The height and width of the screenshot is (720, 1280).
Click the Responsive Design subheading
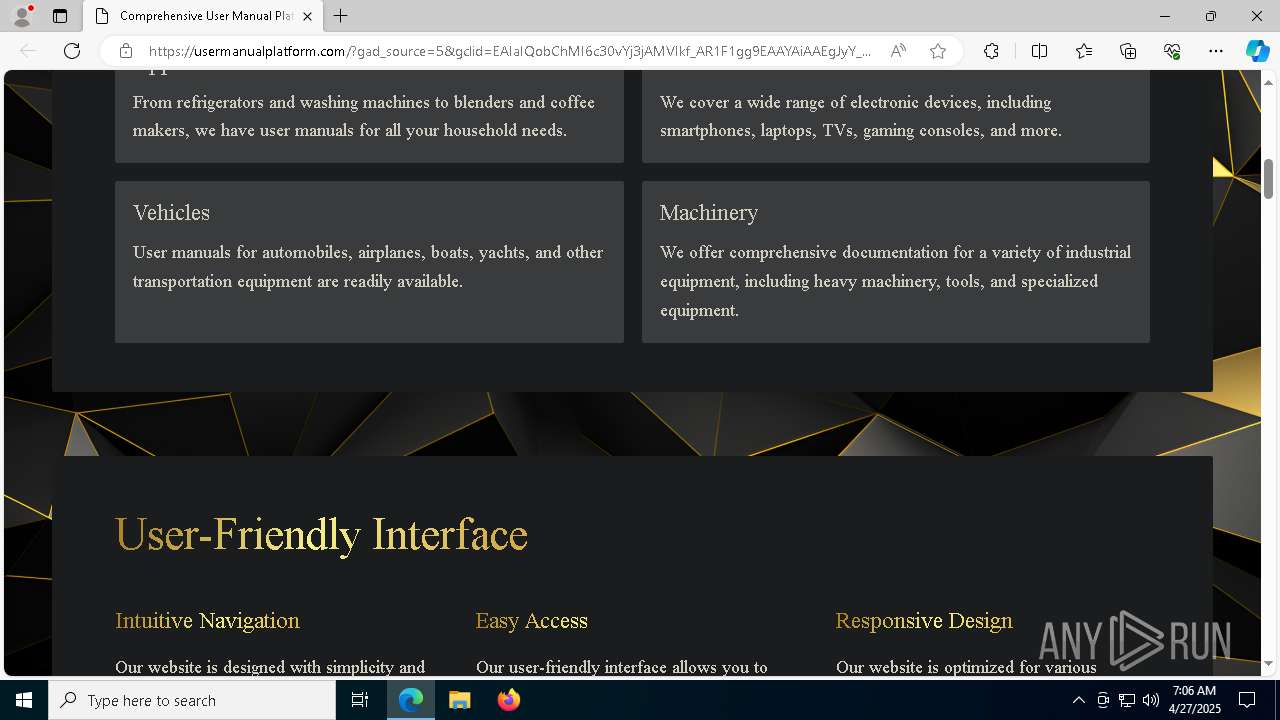point(924,620)
